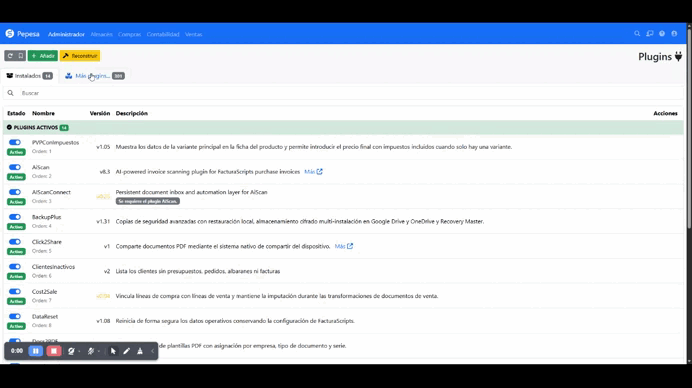
Task: Click the Acciones column header
Action: pyautogui.click(x=666, y=113)
